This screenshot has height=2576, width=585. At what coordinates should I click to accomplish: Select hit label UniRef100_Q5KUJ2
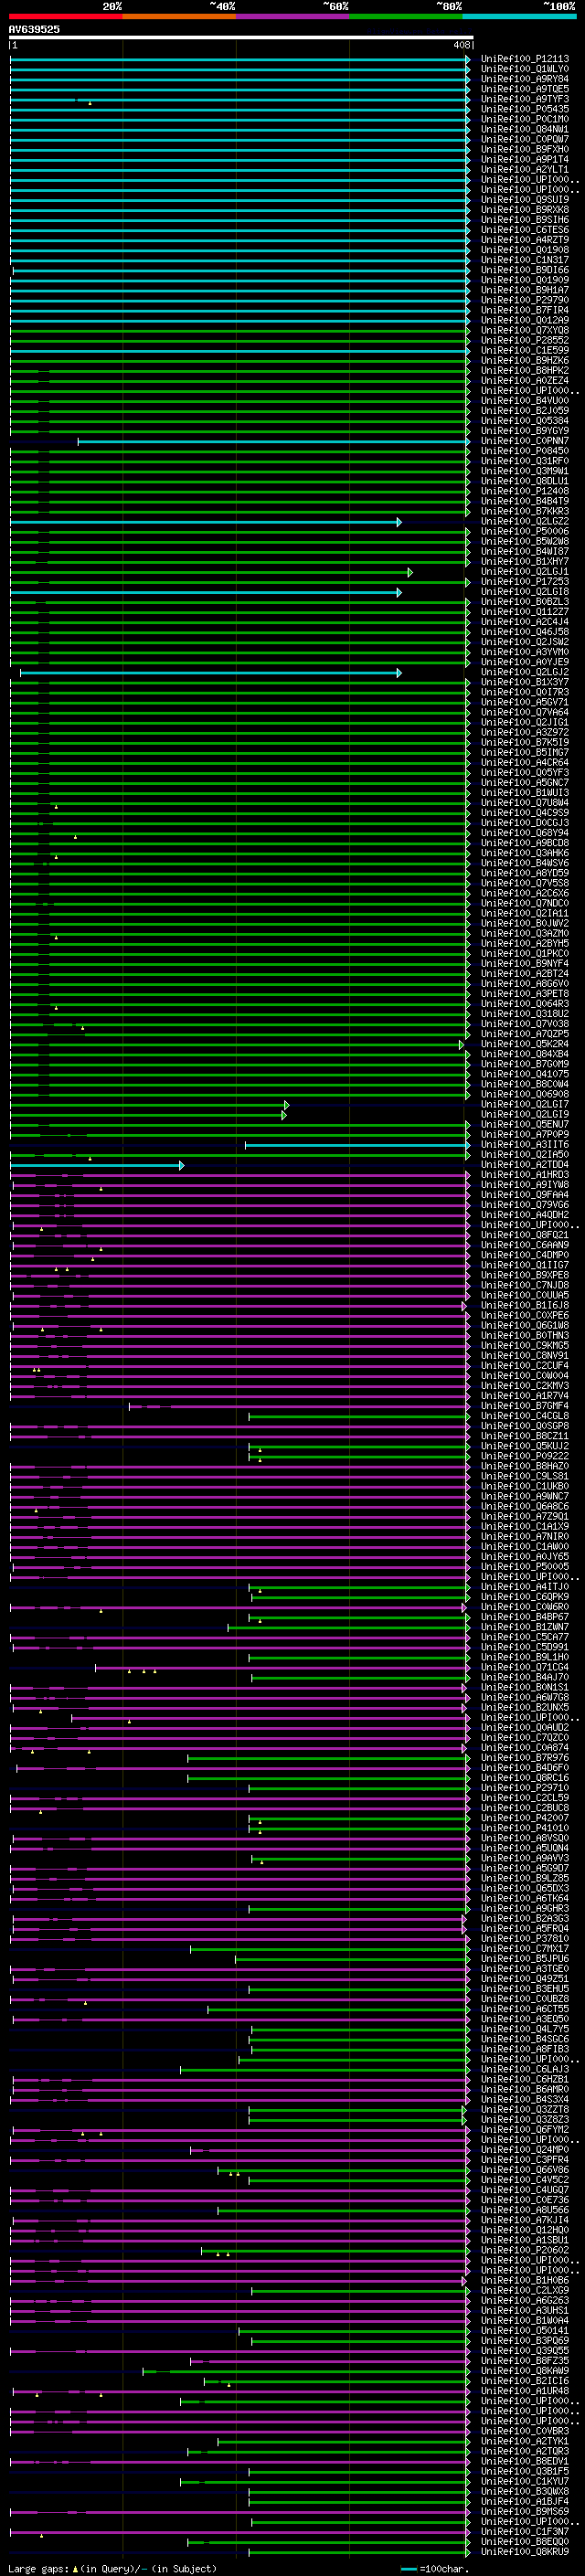point(525,1446)
